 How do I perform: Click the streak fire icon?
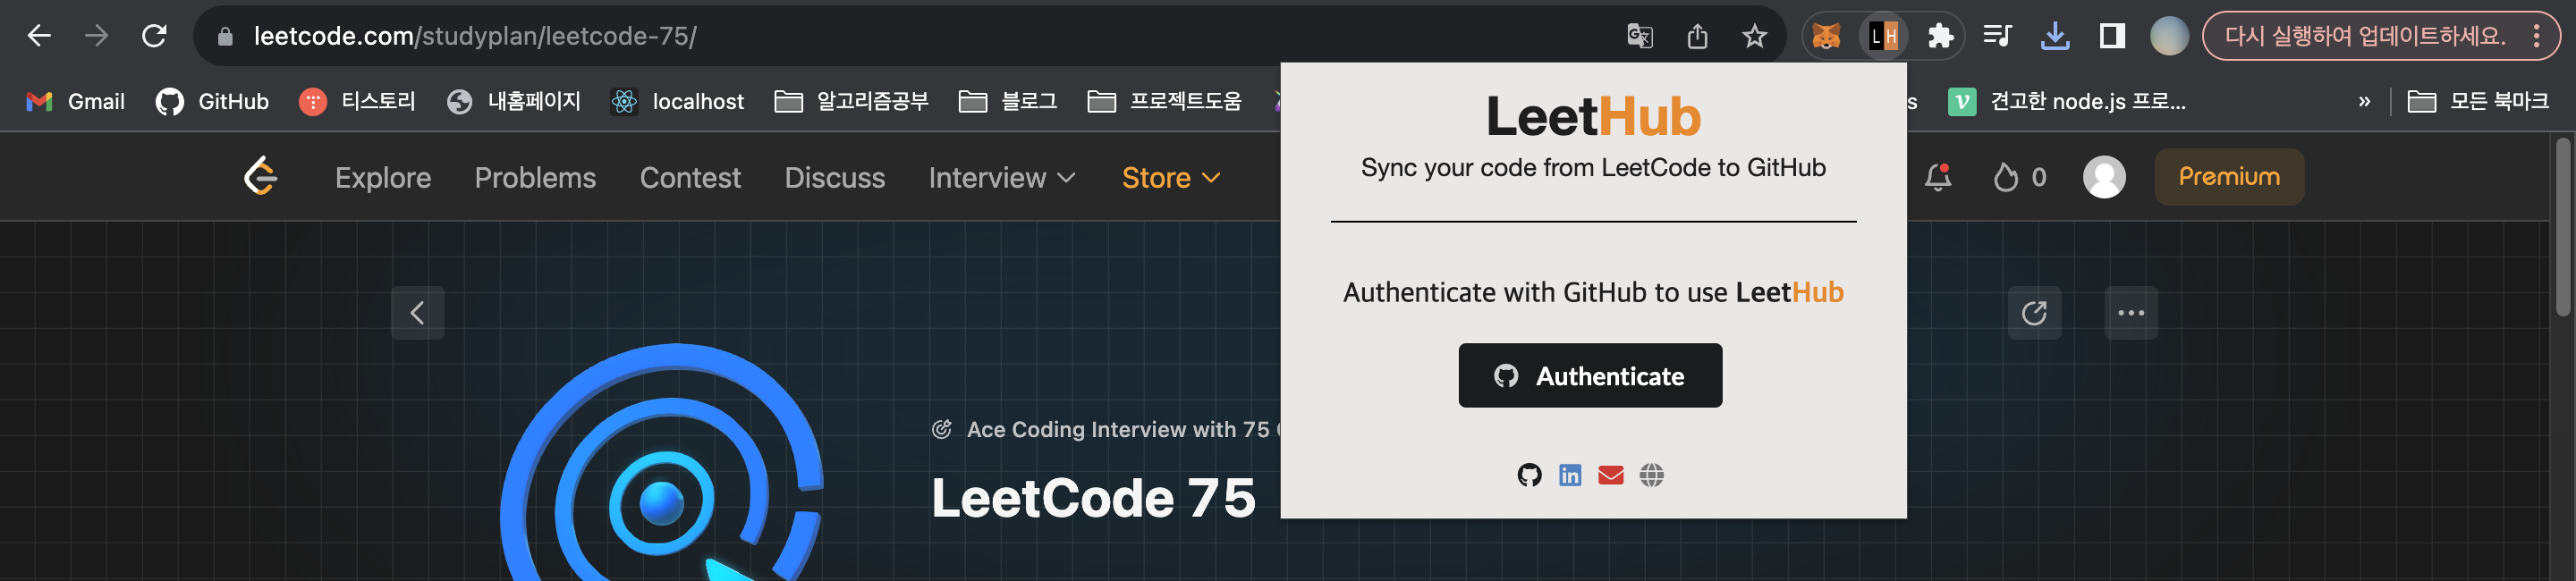point(2005,177)
